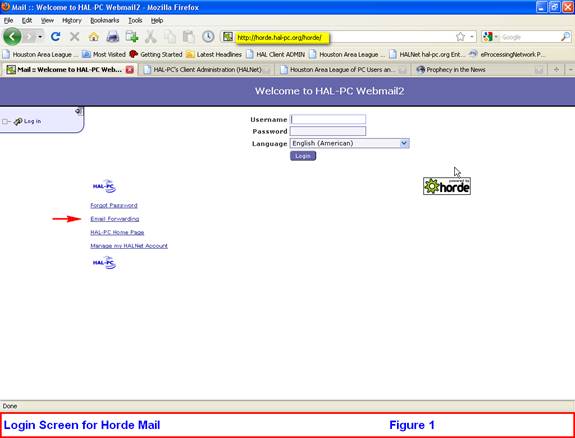Screen dimensions: 575x438
Task: Open the HALNet hal-pc.org Ent bookmark
Action: tap(427, 54)
